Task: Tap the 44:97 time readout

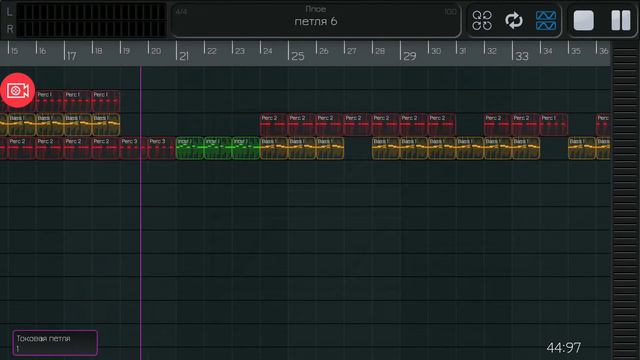Action: tap(563, 348)
